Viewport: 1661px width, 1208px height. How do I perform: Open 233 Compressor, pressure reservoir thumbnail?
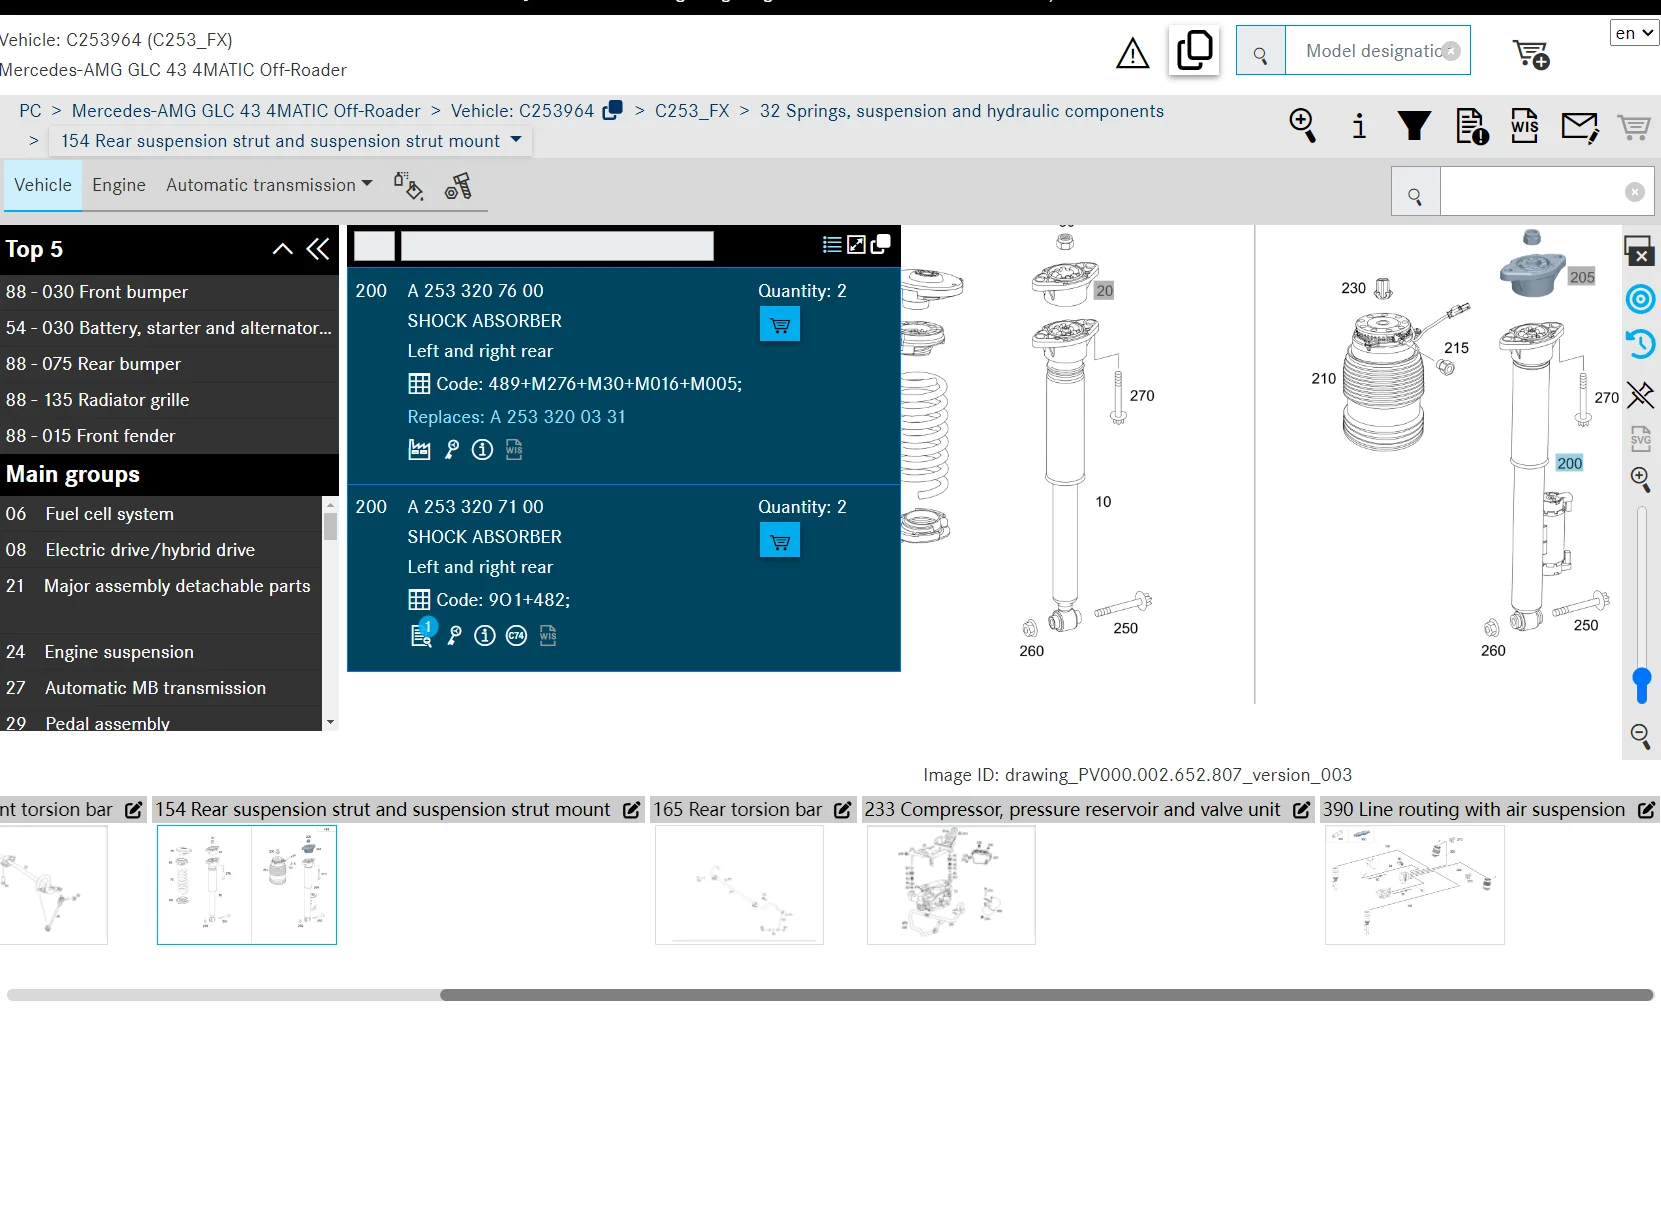(x=951, y=884)
